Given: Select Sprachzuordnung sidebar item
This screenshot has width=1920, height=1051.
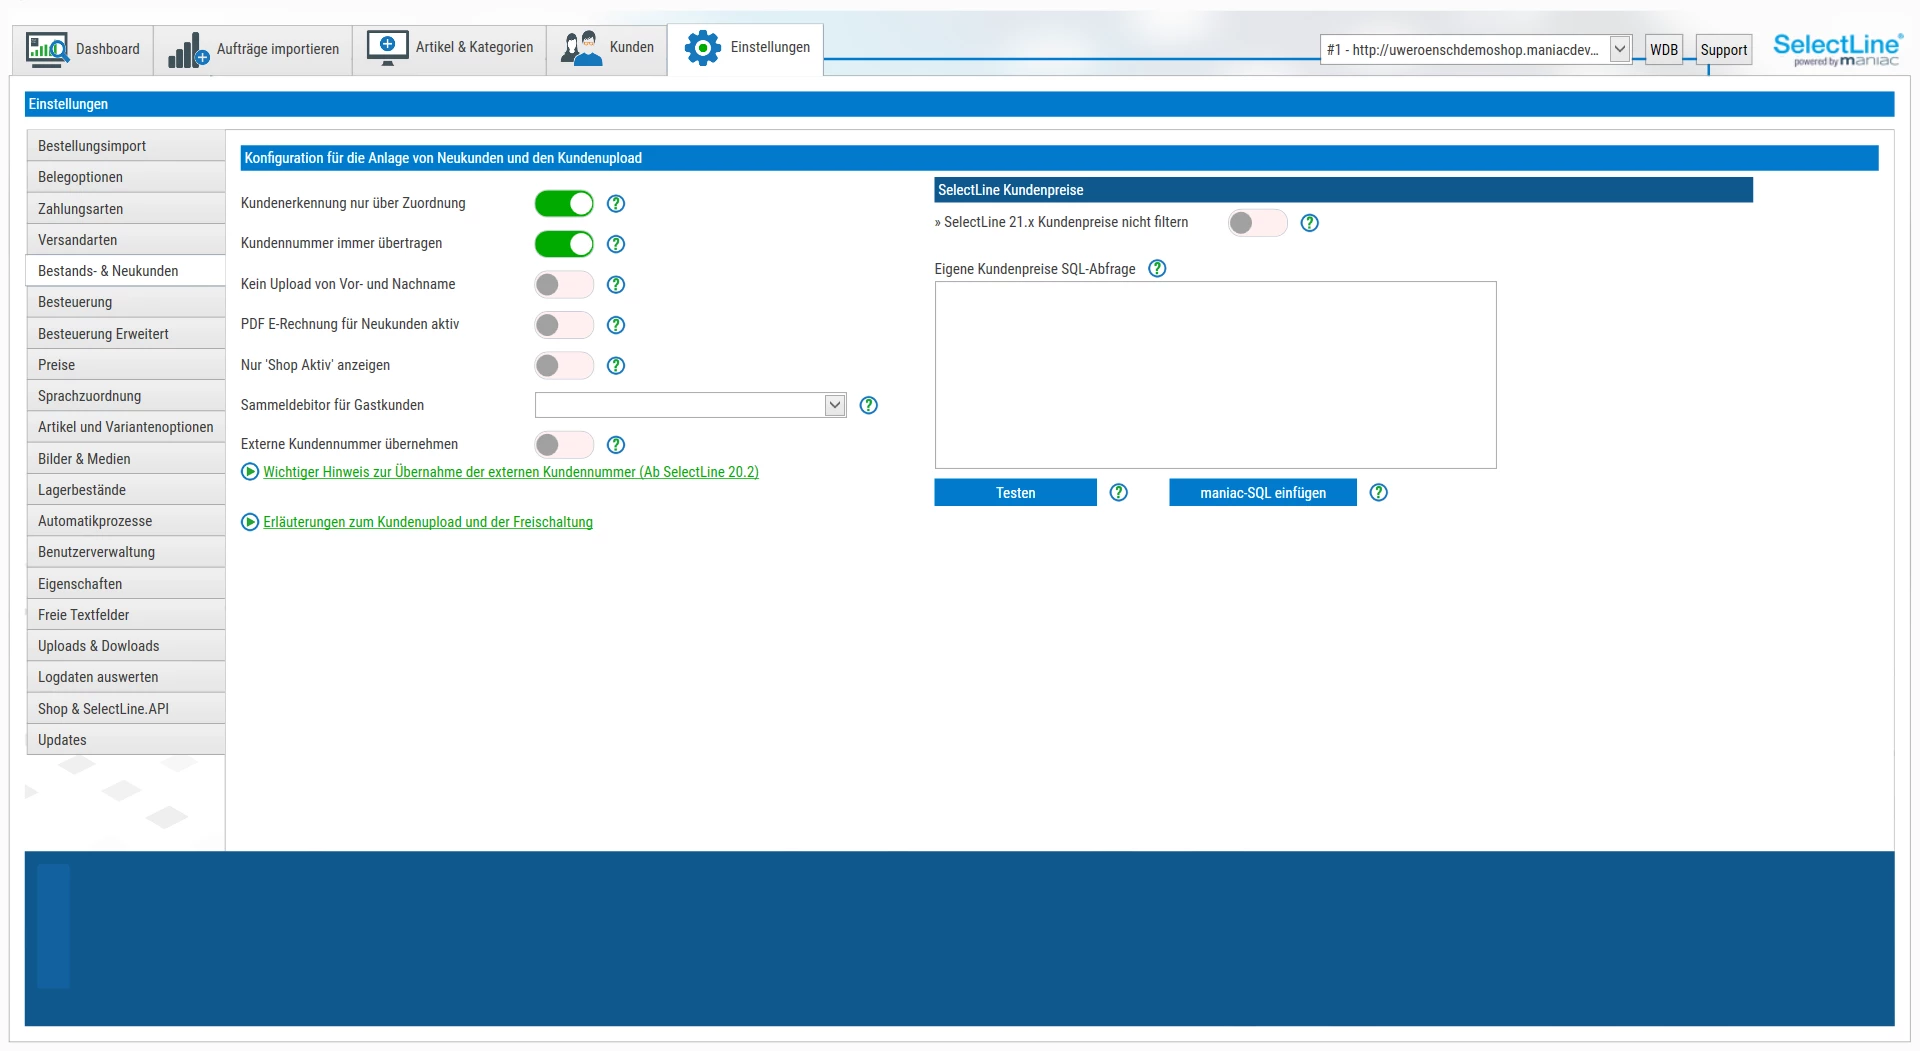Looking at the screenshot, I should coord(126,396).
